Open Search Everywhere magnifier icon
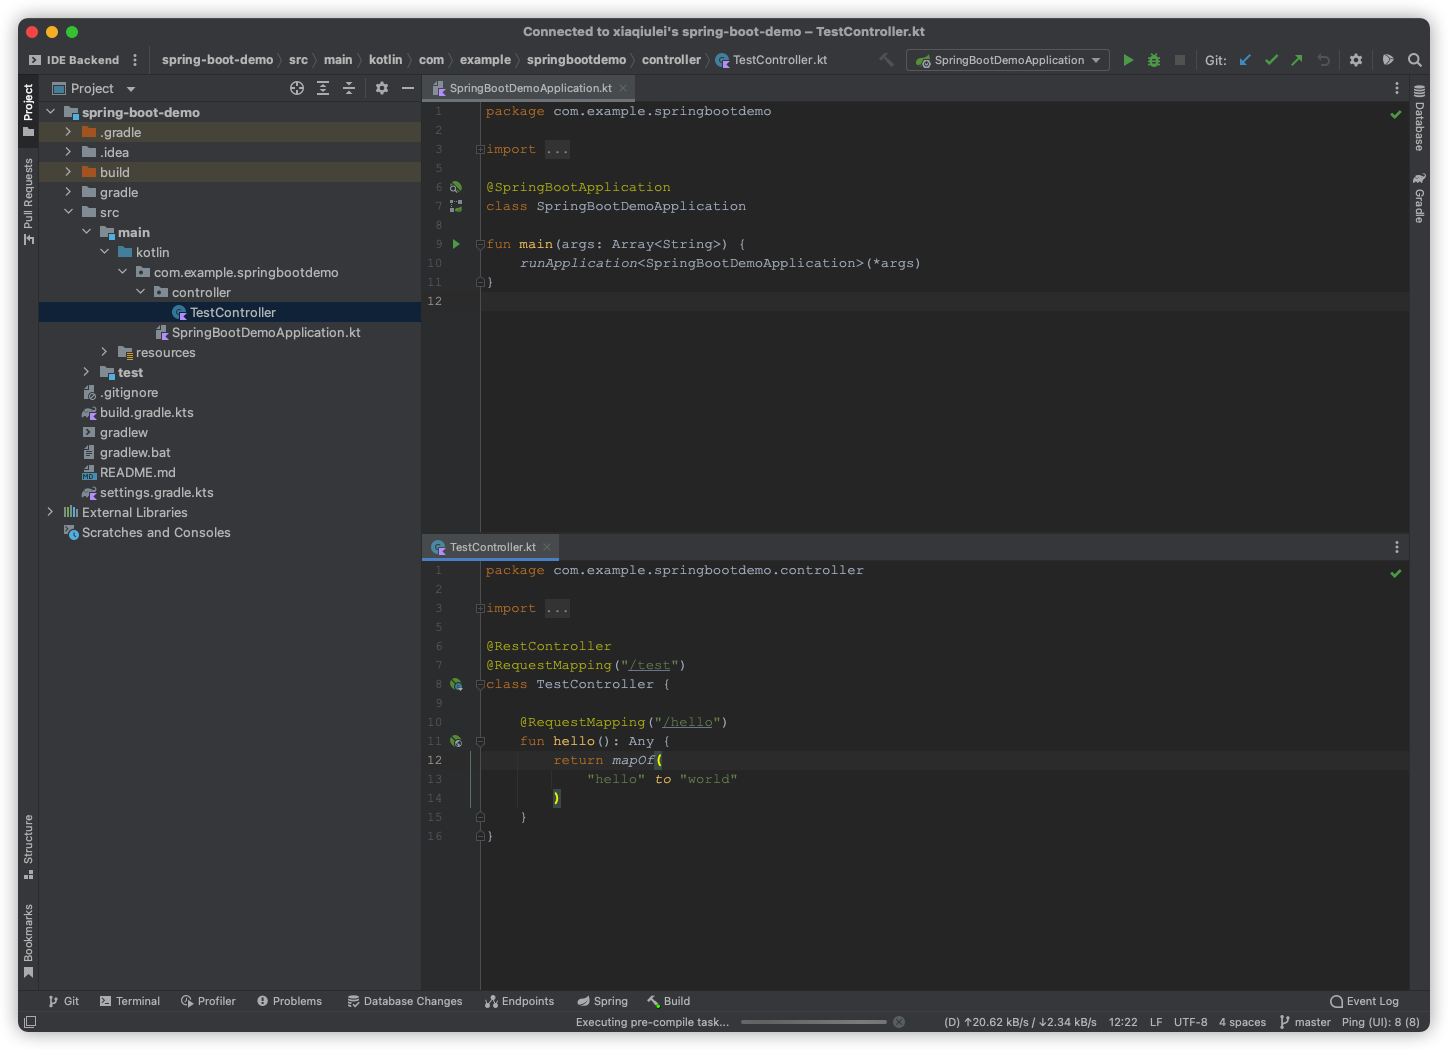 (1415, 60)
